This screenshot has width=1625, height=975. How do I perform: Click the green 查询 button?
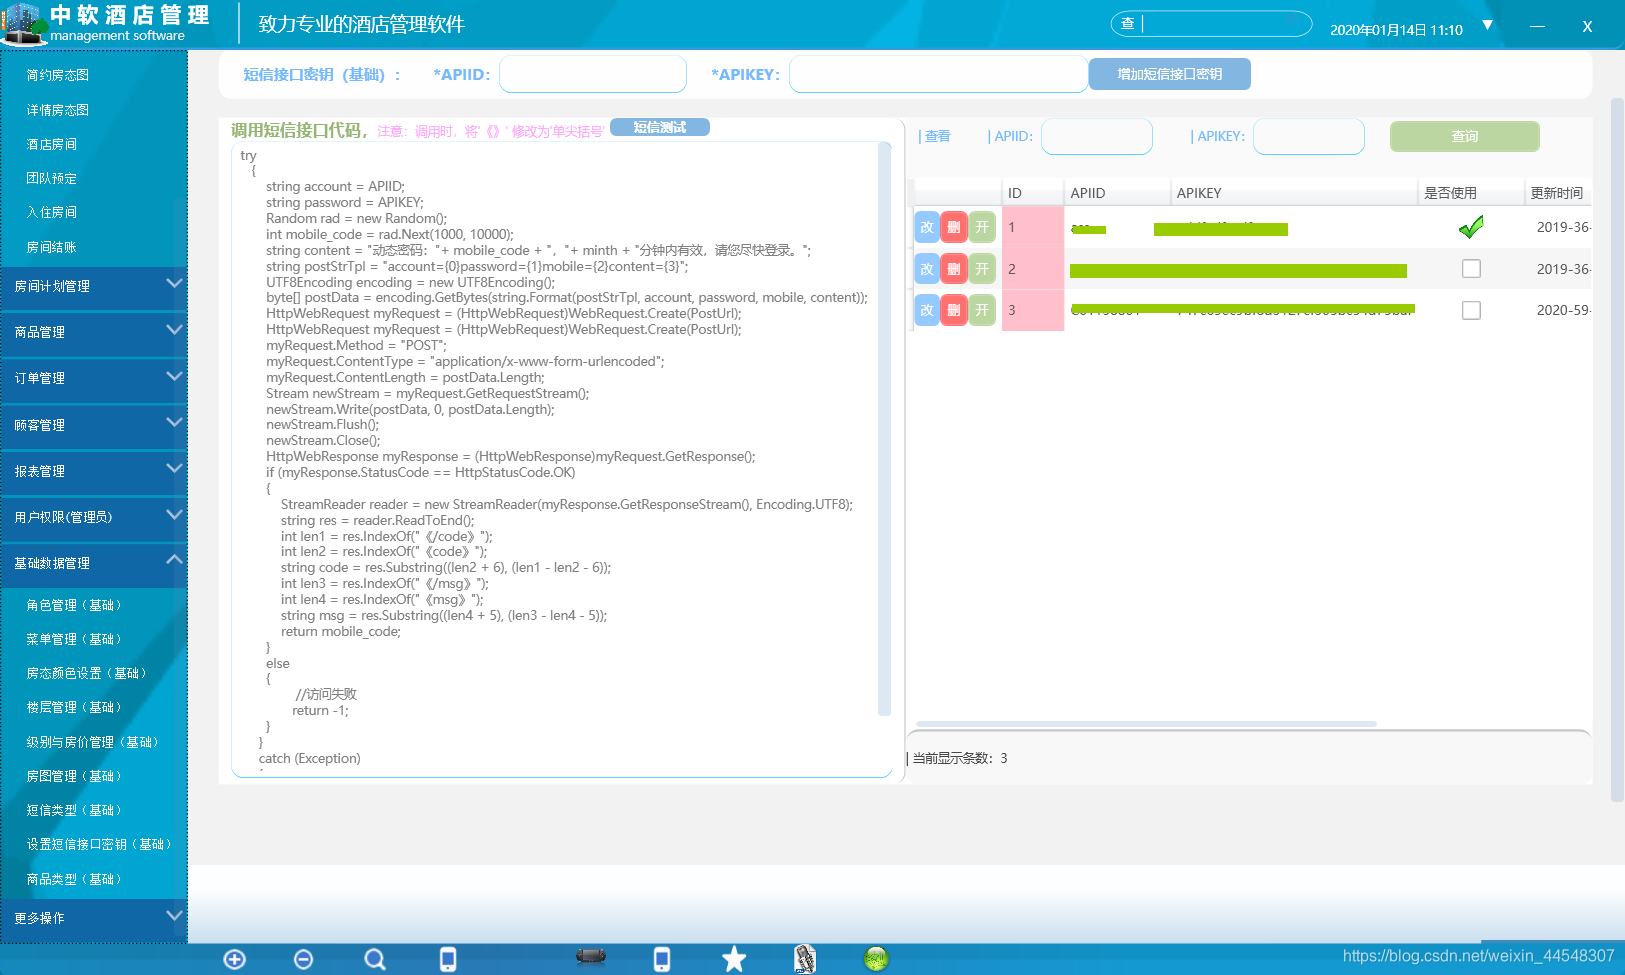[1465, 136]
